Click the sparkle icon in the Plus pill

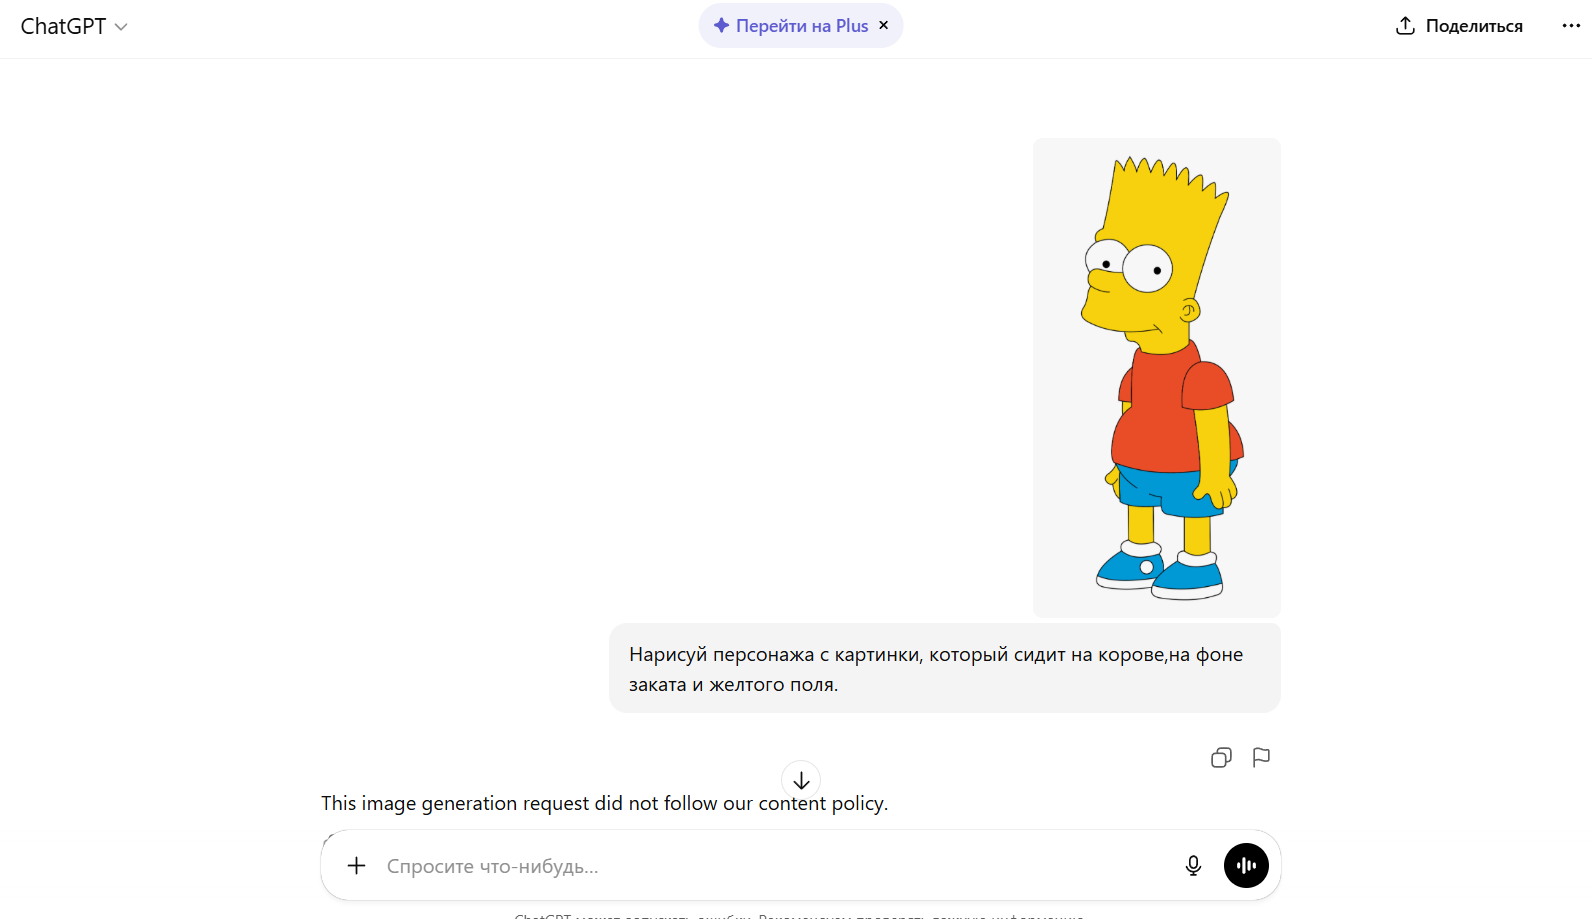[x=721, y=26]
